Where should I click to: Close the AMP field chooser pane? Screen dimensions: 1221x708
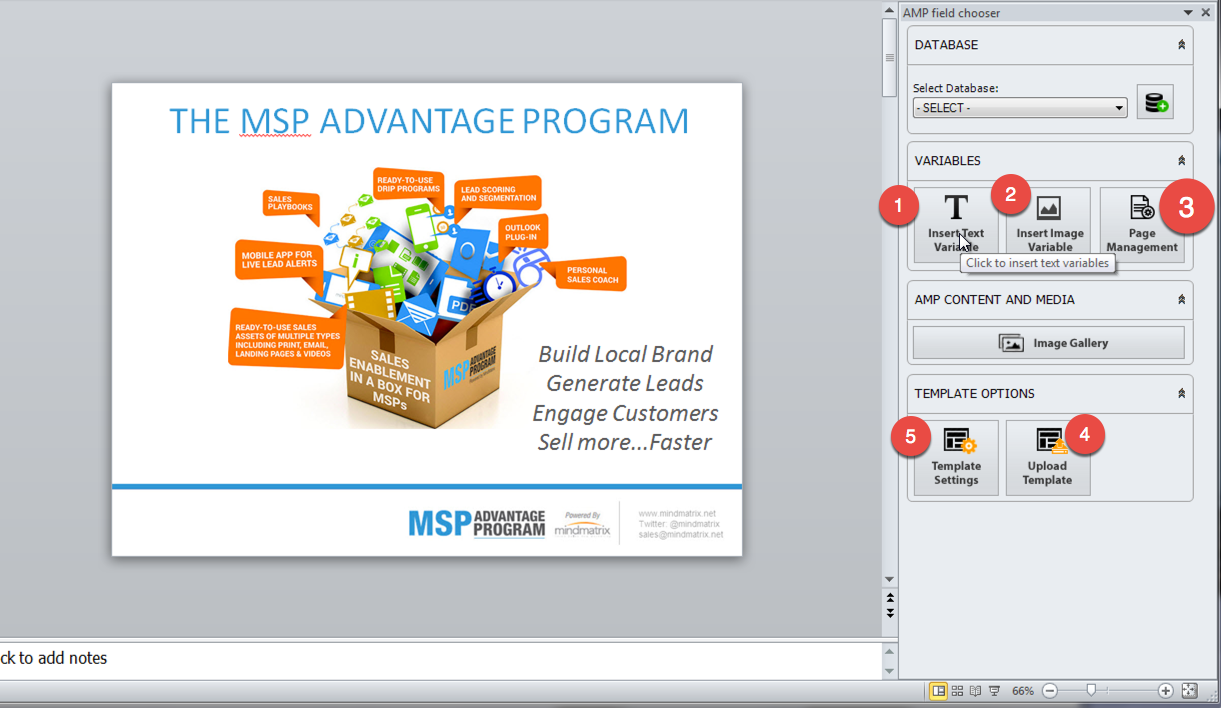1206,13
